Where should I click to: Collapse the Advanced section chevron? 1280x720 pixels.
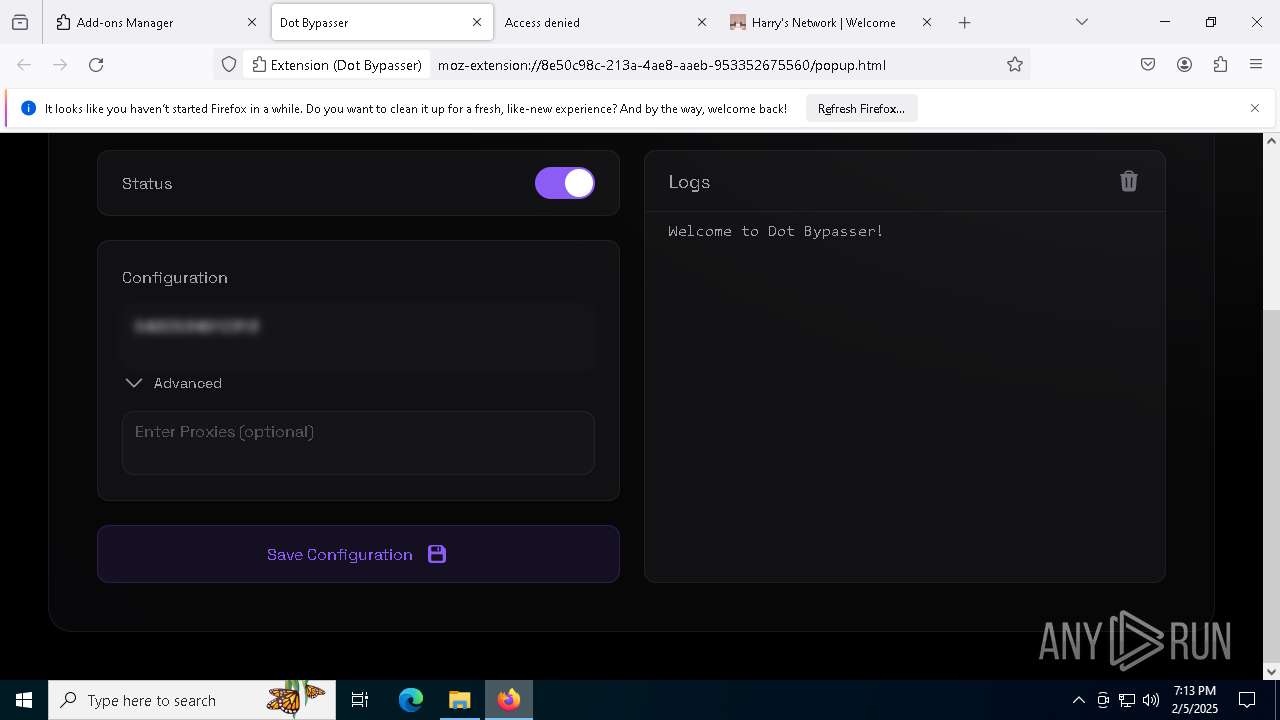(x=134, y=383)
